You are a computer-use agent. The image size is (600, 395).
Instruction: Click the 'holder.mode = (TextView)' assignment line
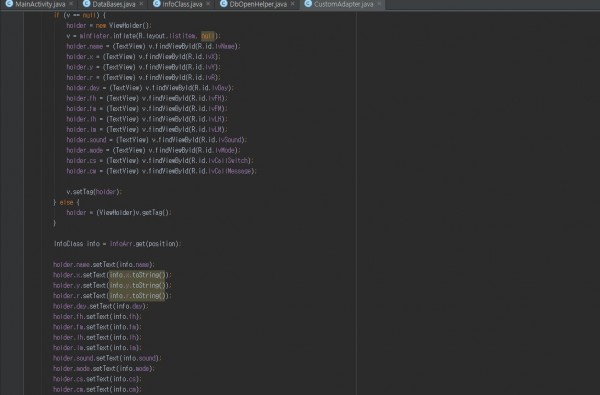[x=153, y=150]
